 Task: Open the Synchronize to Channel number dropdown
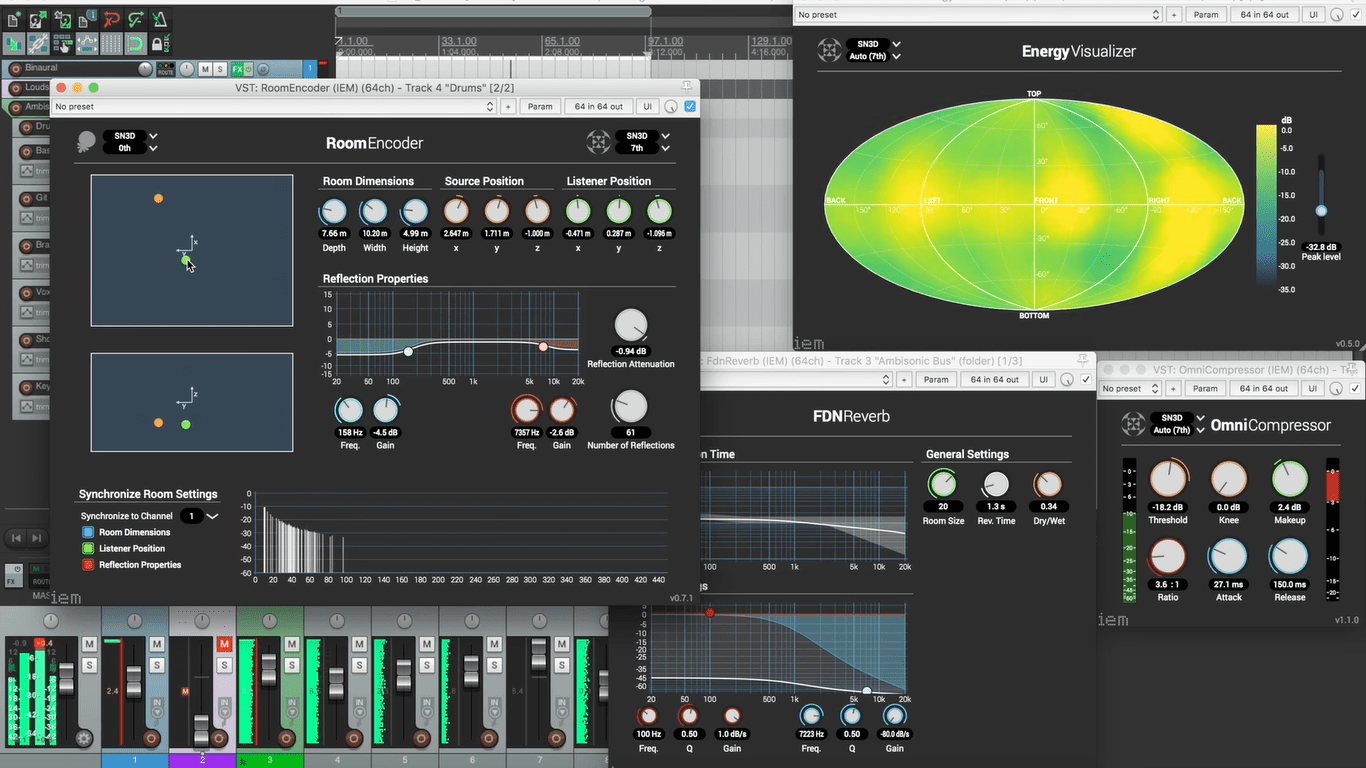tap(194, 515)
